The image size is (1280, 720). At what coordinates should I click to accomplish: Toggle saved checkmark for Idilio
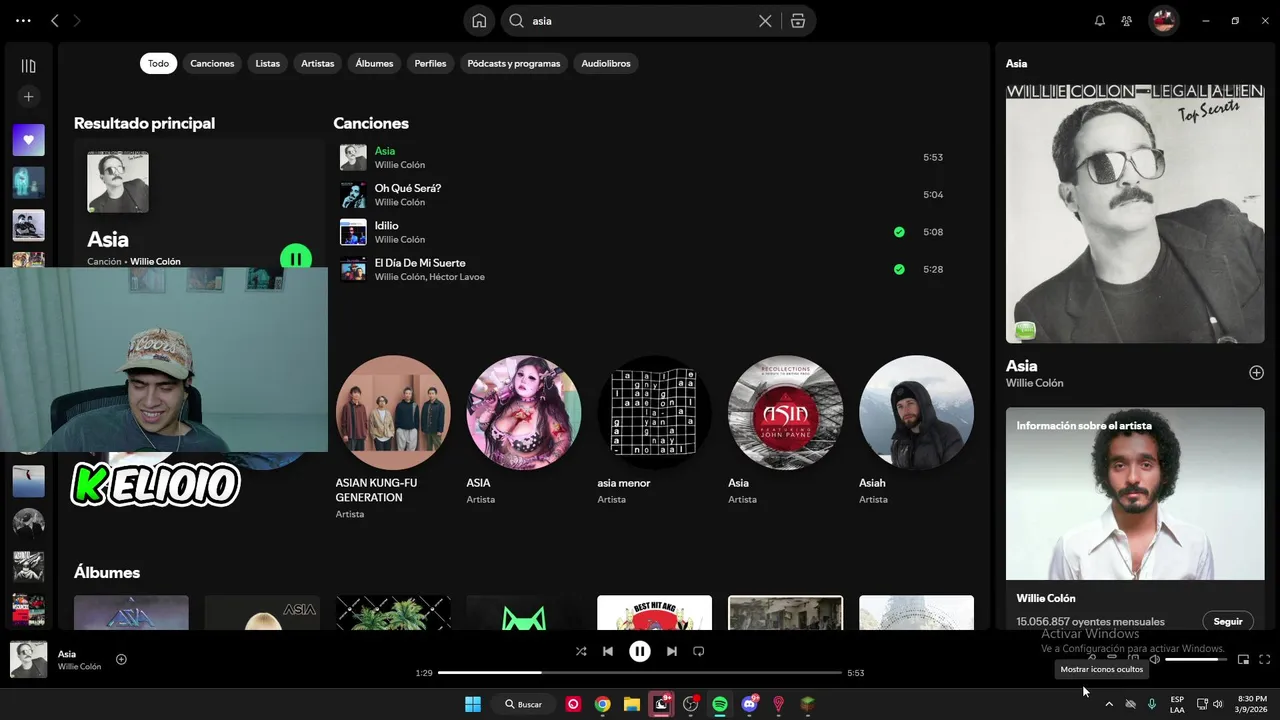899,232
